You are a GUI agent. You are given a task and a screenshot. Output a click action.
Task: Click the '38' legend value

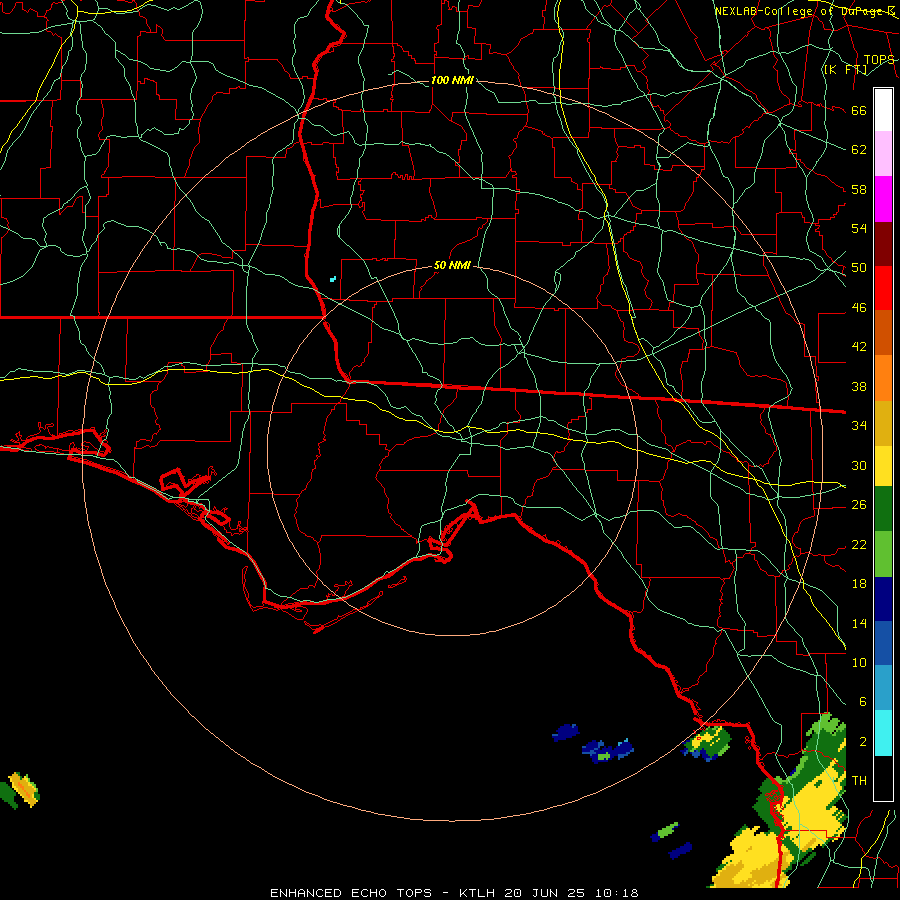(x=859, y=386)
